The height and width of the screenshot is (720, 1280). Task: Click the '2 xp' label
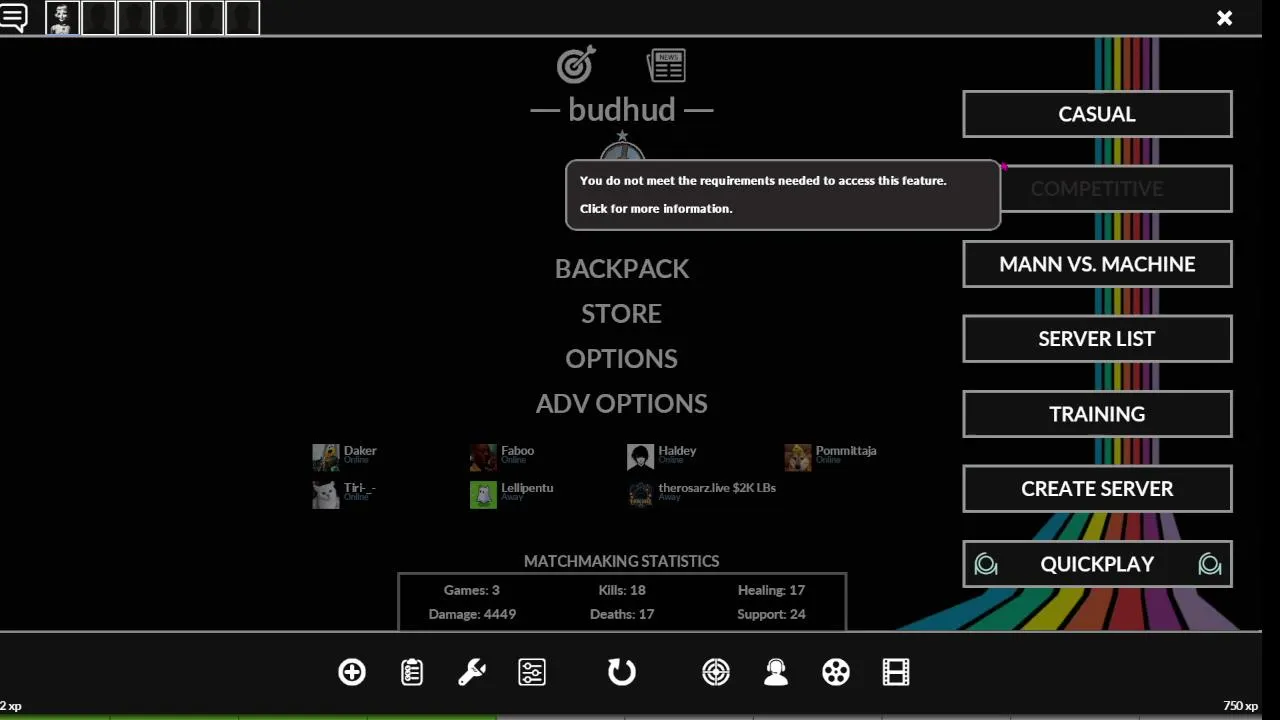(x=11, y=706)
